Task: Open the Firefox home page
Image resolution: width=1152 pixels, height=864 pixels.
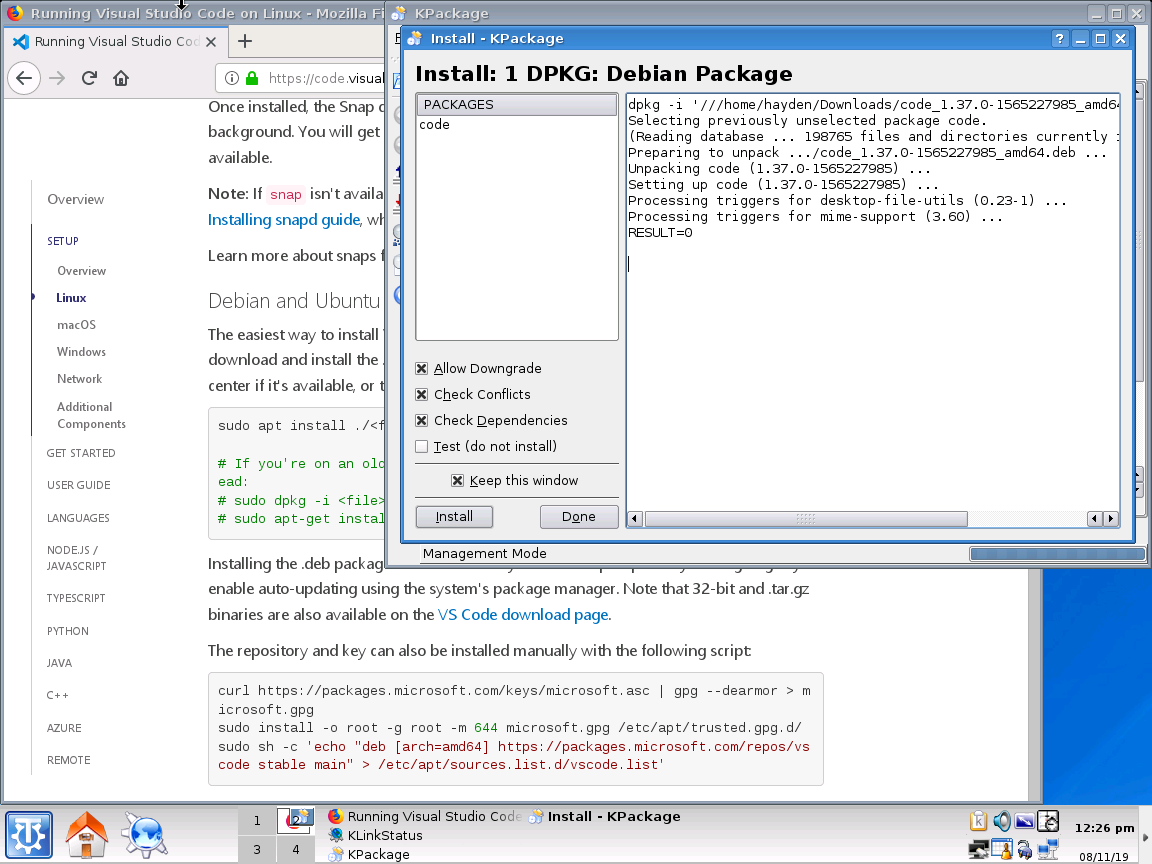Action: pyautogui.click(x=121, y=78)
